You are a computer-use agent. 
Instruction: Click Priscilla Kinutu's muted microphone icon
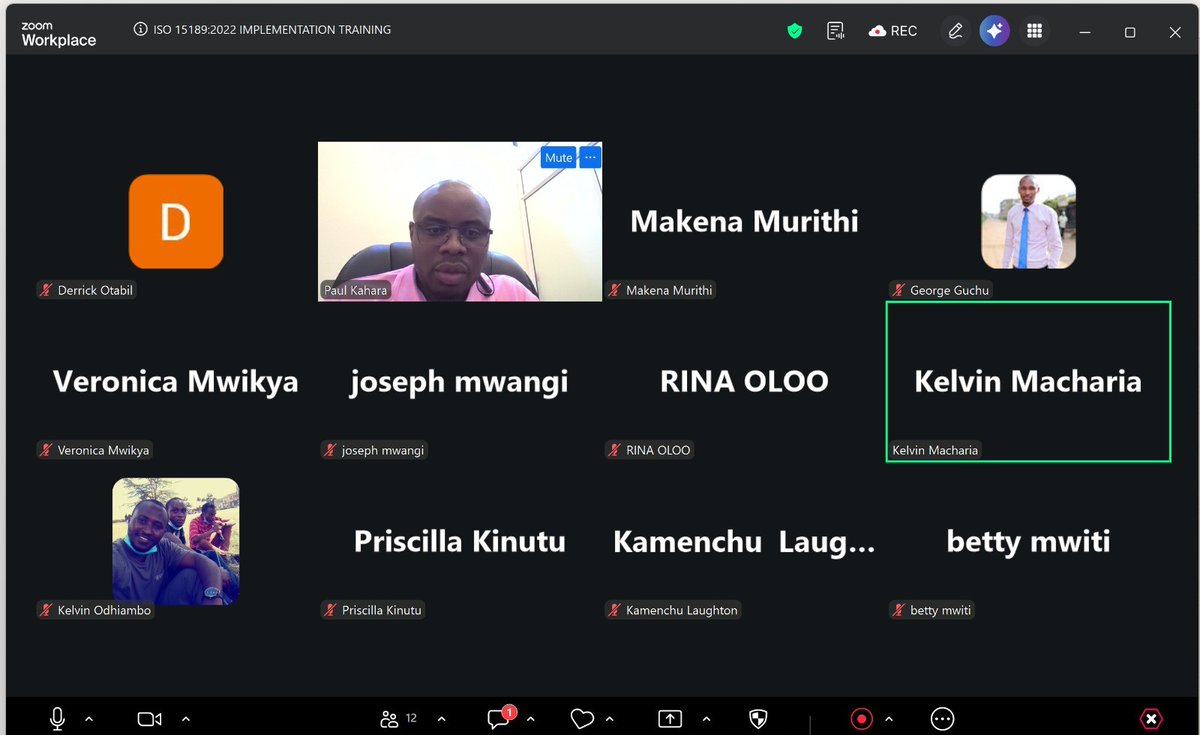(x=330, y=610)
